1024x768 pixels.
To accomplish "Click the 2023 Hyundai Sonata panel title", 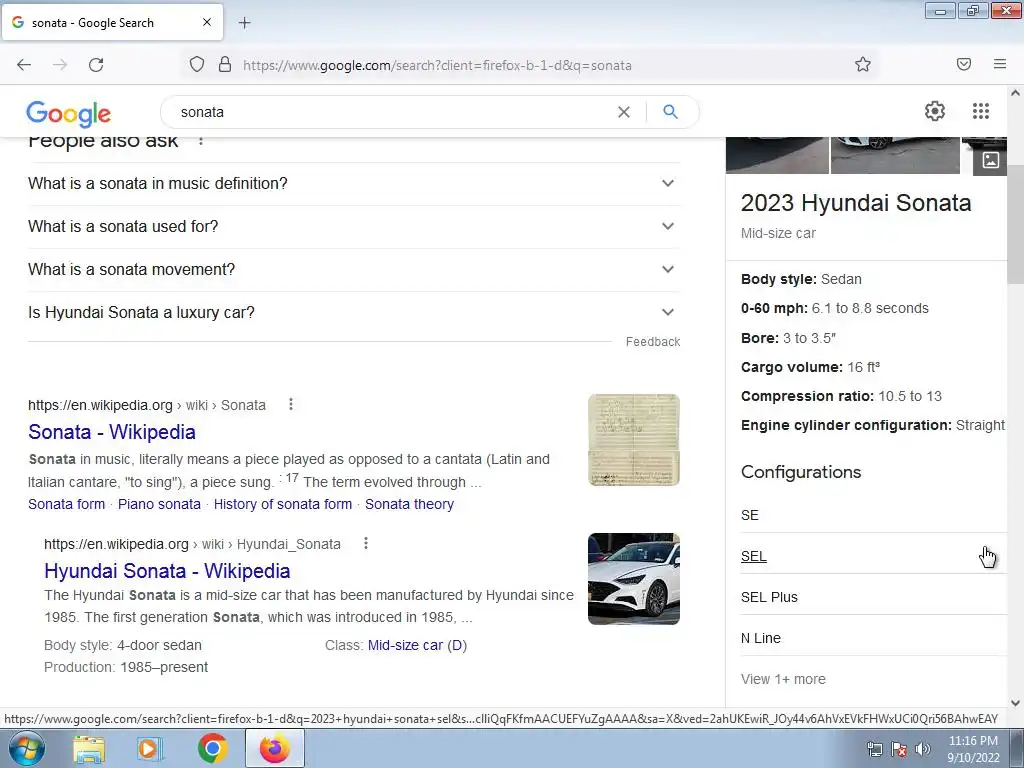I will pos(856,203).
